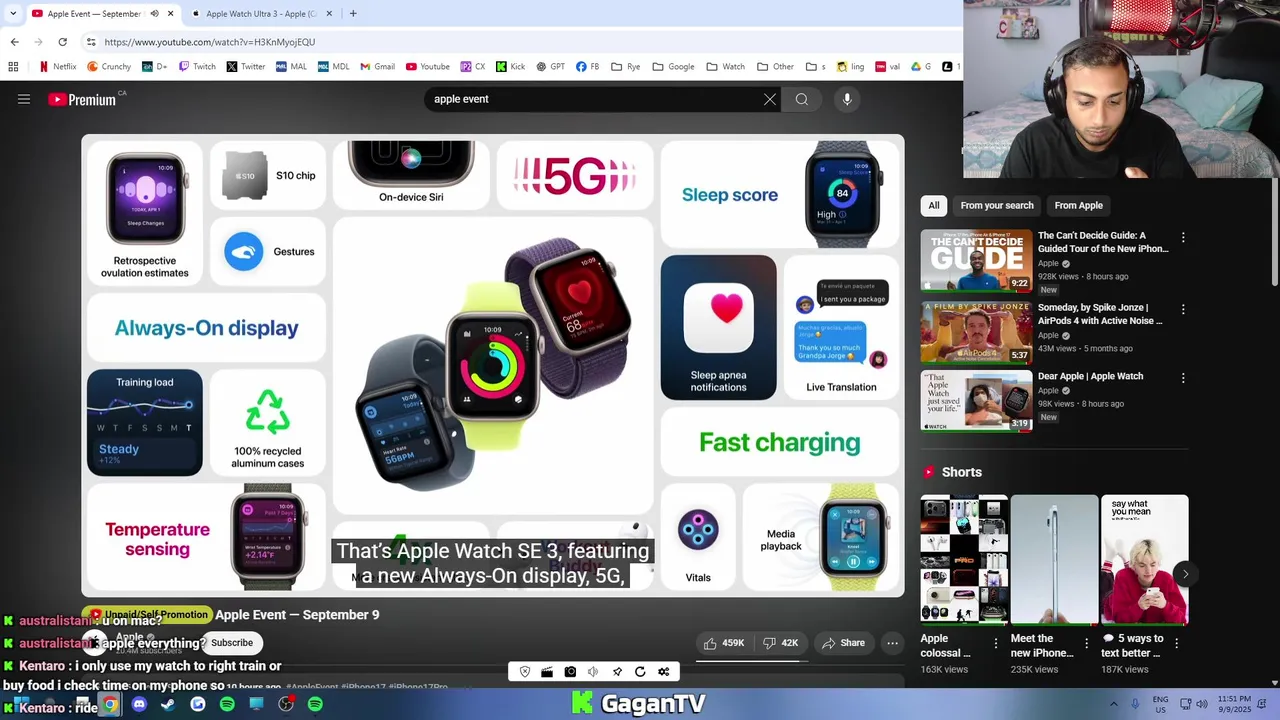The image size is (1280, 720).
Task: Open 'Meet the new iPhone' short
Action: tap(1054, 559)
